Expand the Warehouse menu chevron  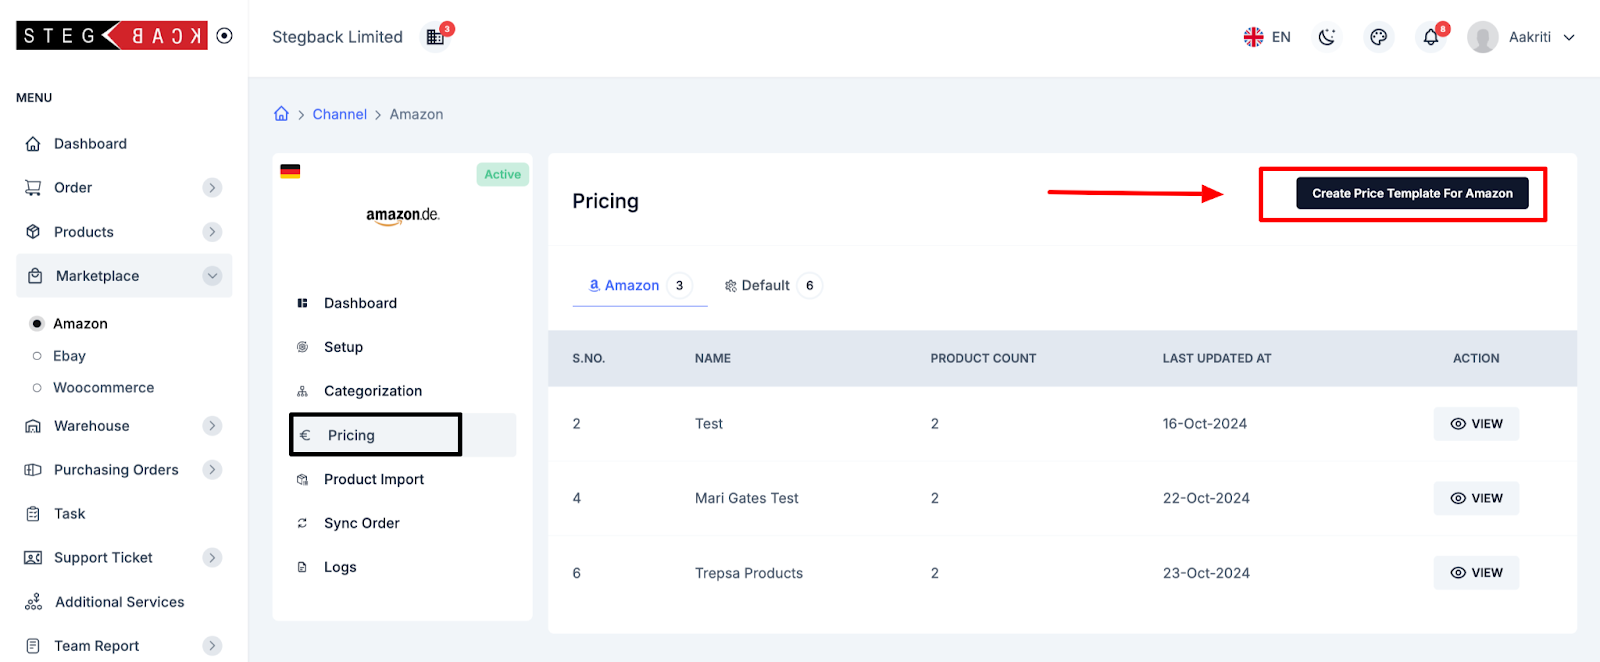(x=212, y=426)
